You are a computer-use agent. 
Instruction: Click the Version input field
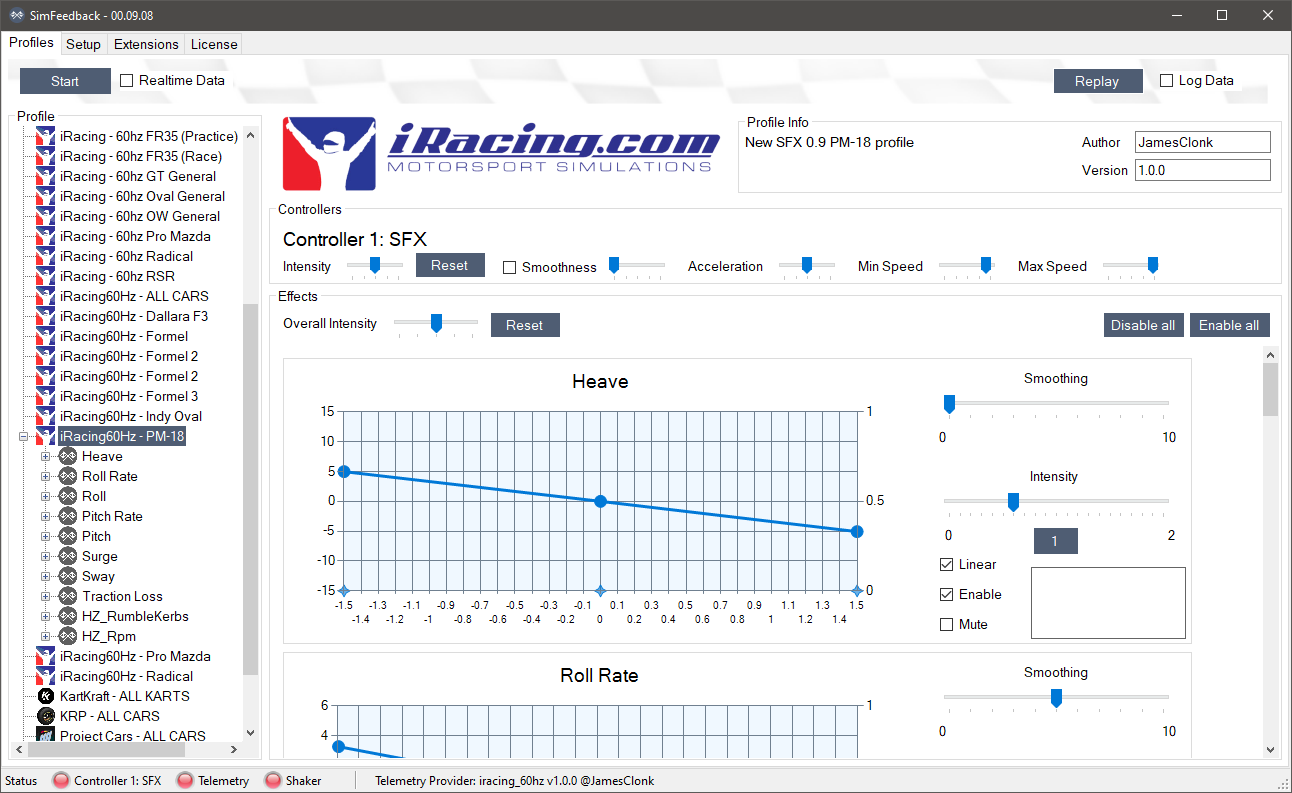pos(1203,170)
